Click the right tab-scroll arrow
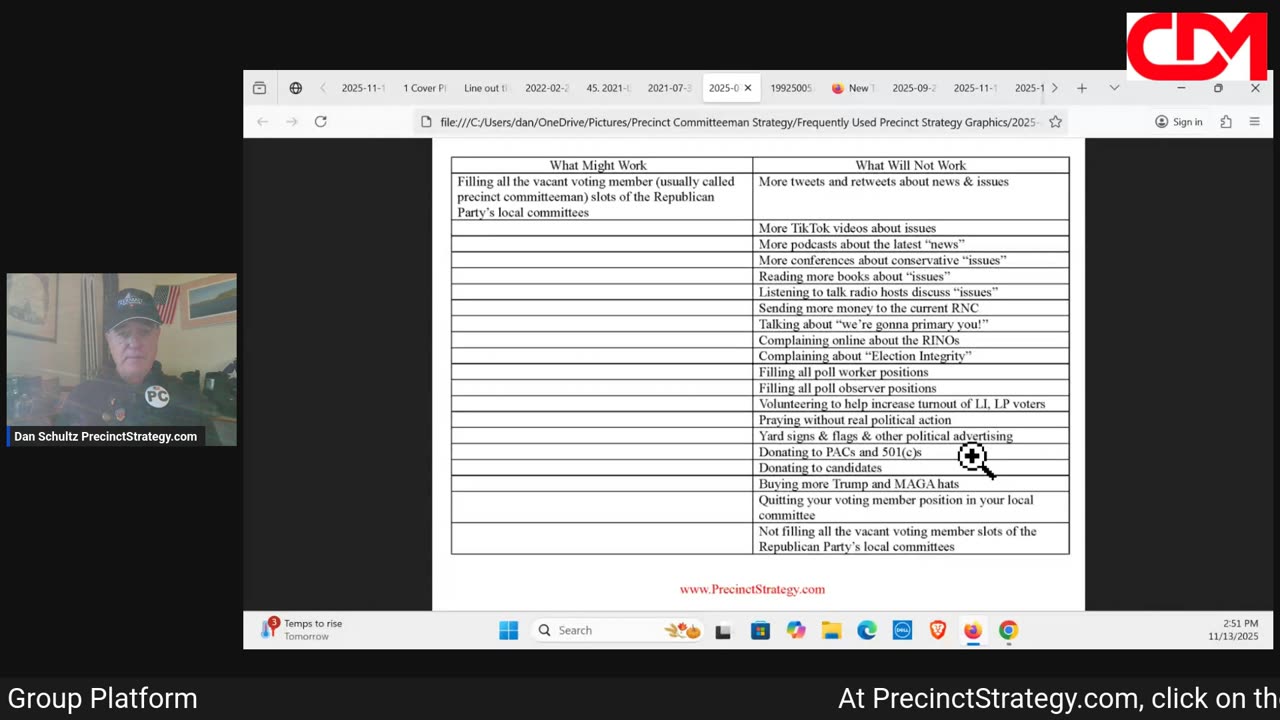1280x720 pixels. [1054, 88]
